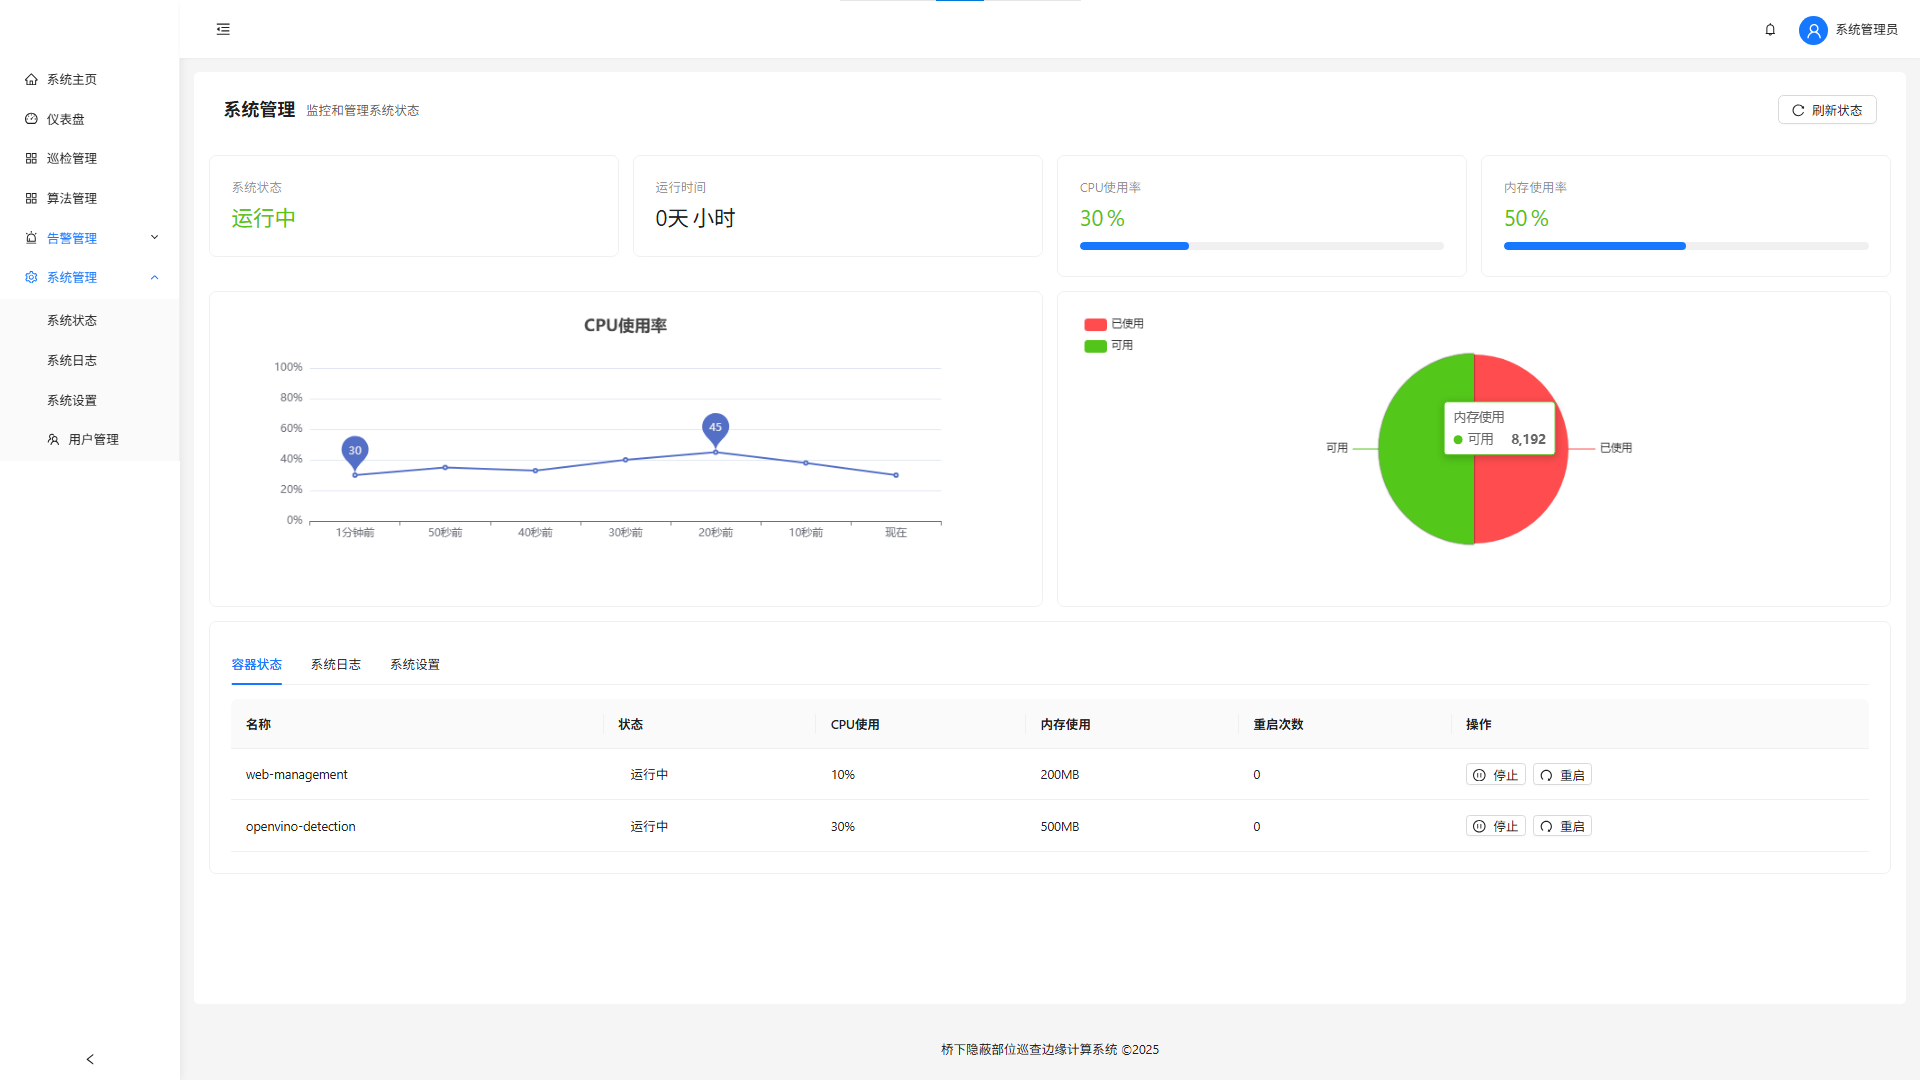Viewport: 1920px width, 1080px height.
Task: Click the 重启次数 column header
Action: (x=1278, y=724)
